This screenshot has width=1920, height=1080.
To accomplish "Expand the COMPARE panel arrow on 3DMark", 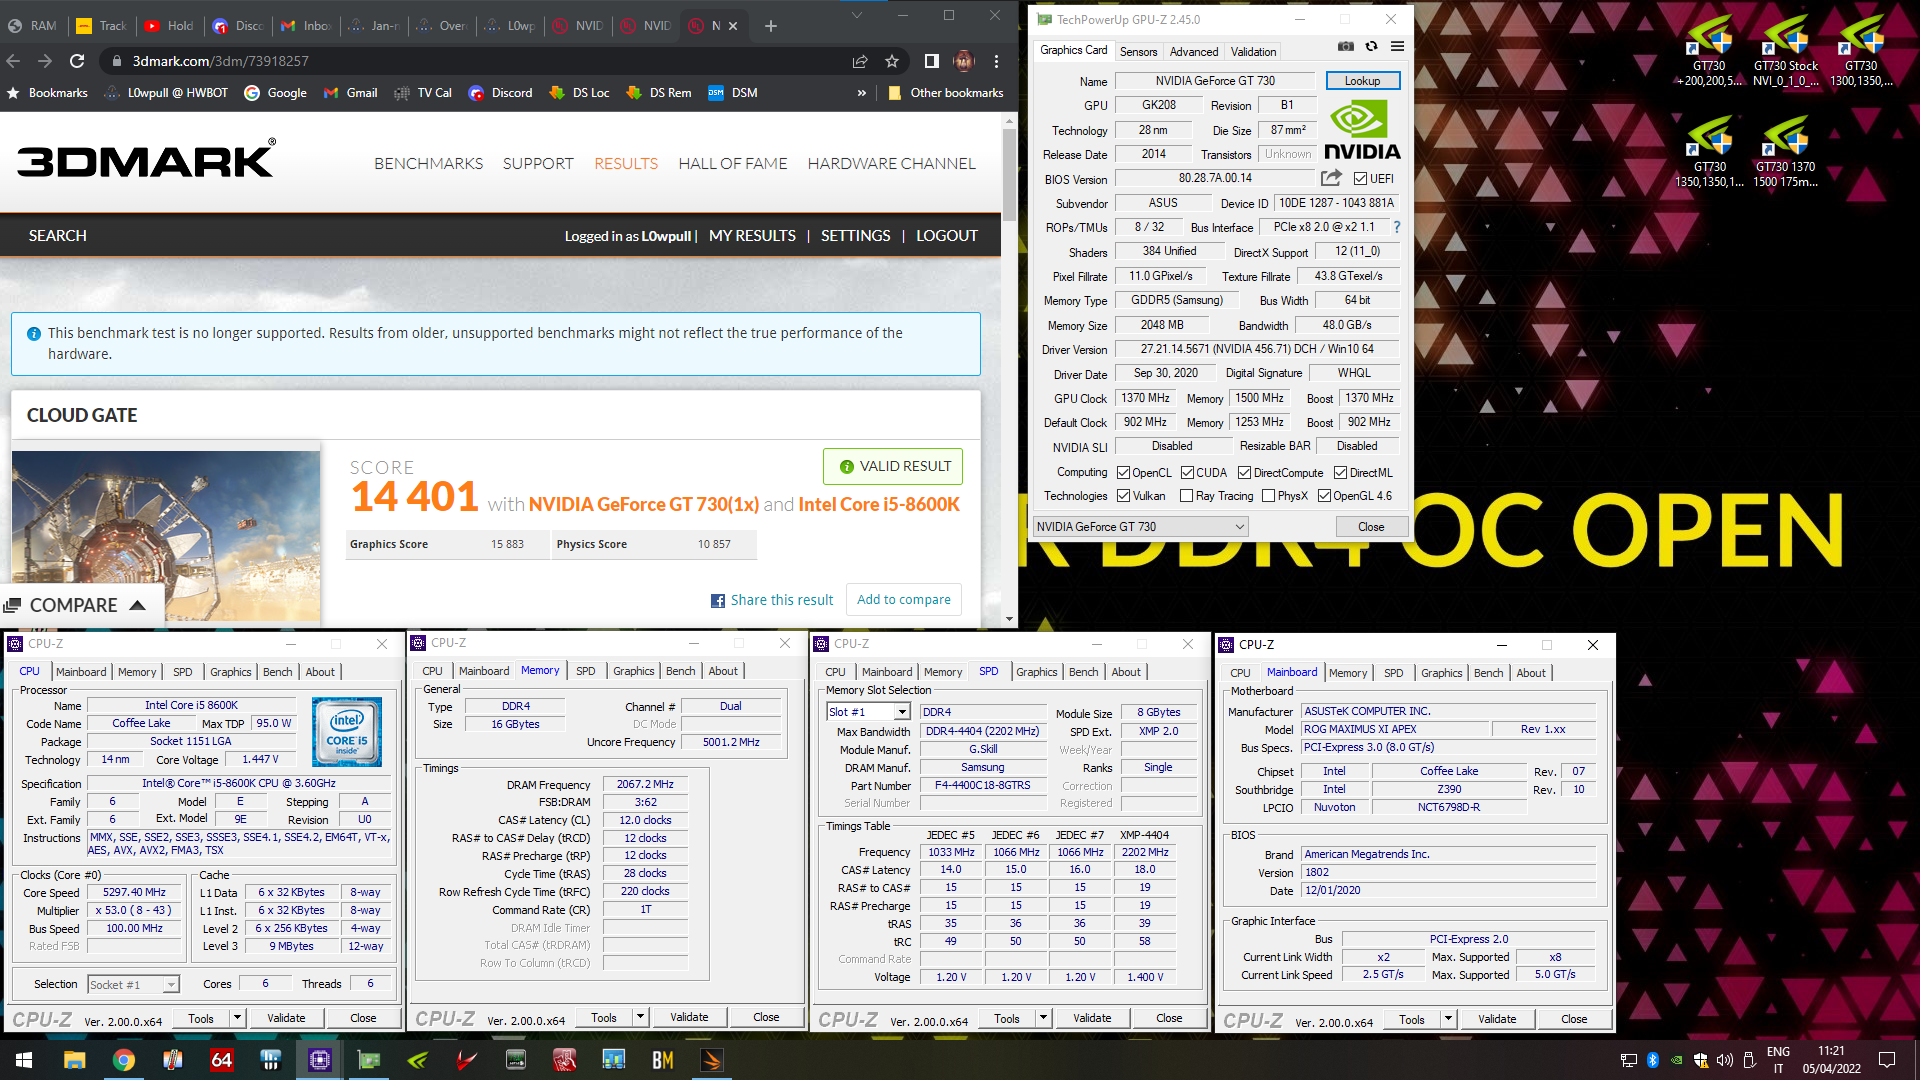I will pyautogui.click(x=138, y=605).
